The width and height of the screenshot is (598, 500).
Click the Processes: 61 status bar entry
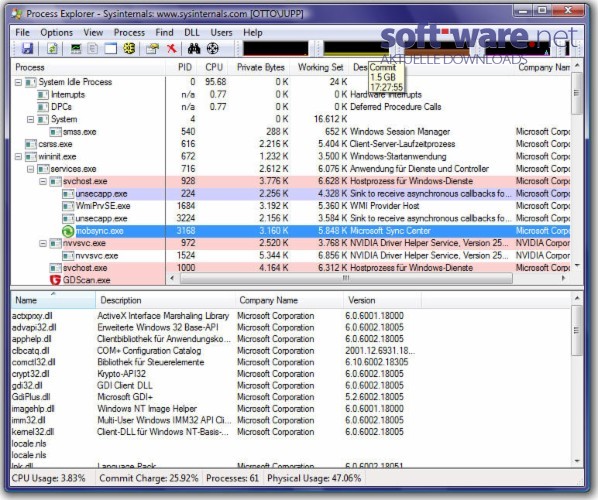point(232,478)
